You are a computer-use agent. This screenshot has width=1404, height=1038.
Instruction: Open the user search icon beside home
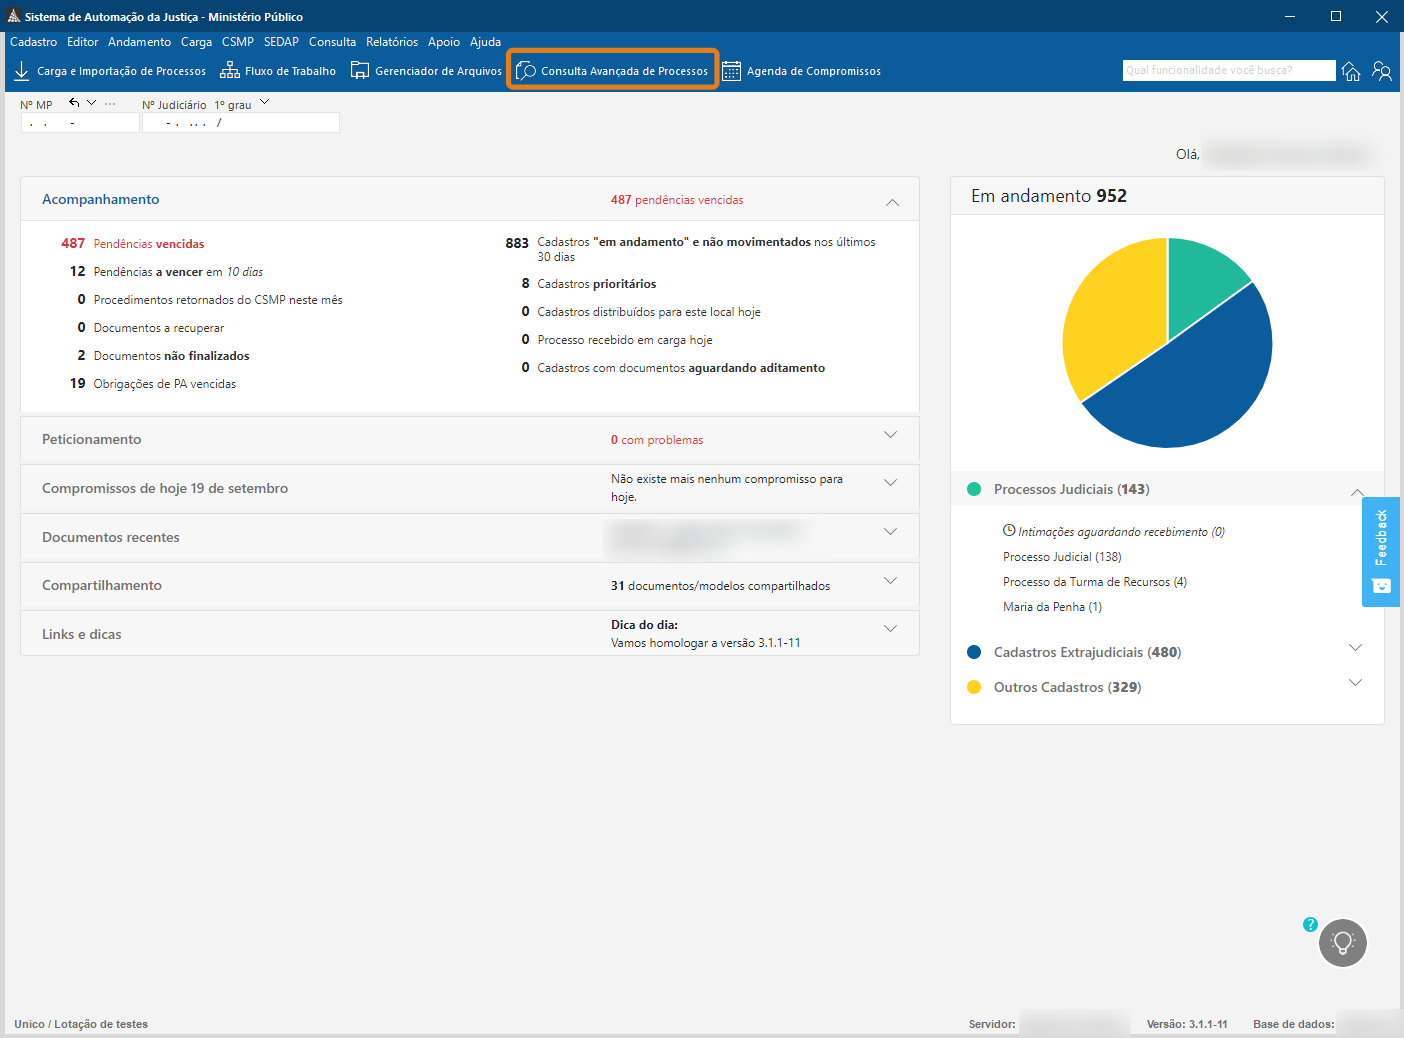(1382, 71)
